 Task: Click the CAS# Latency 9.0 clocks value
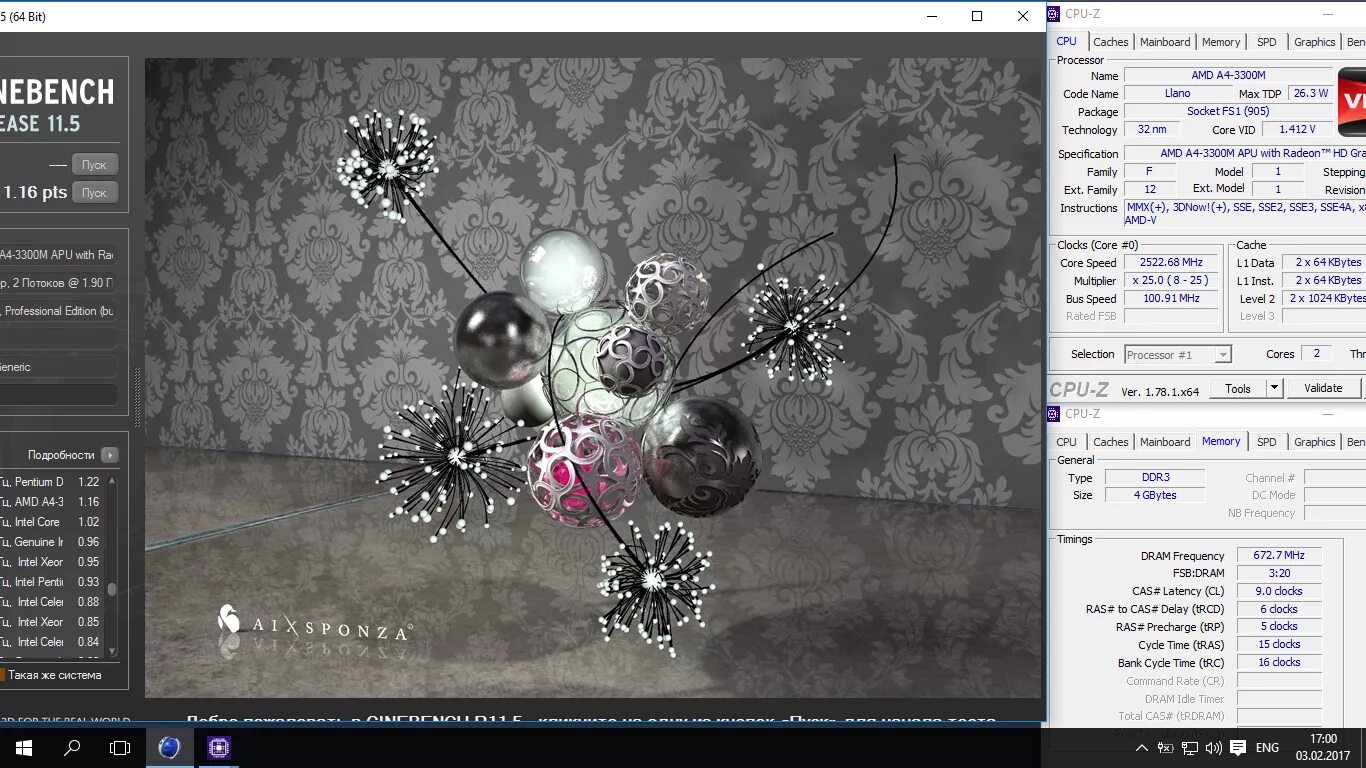pos(1279,591)
